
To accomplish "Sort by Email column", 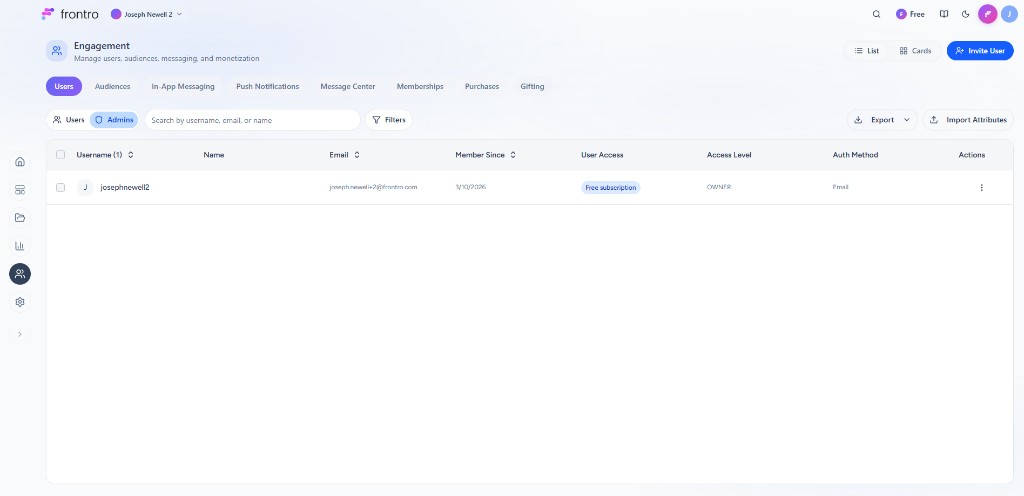I will click(345, 155).
